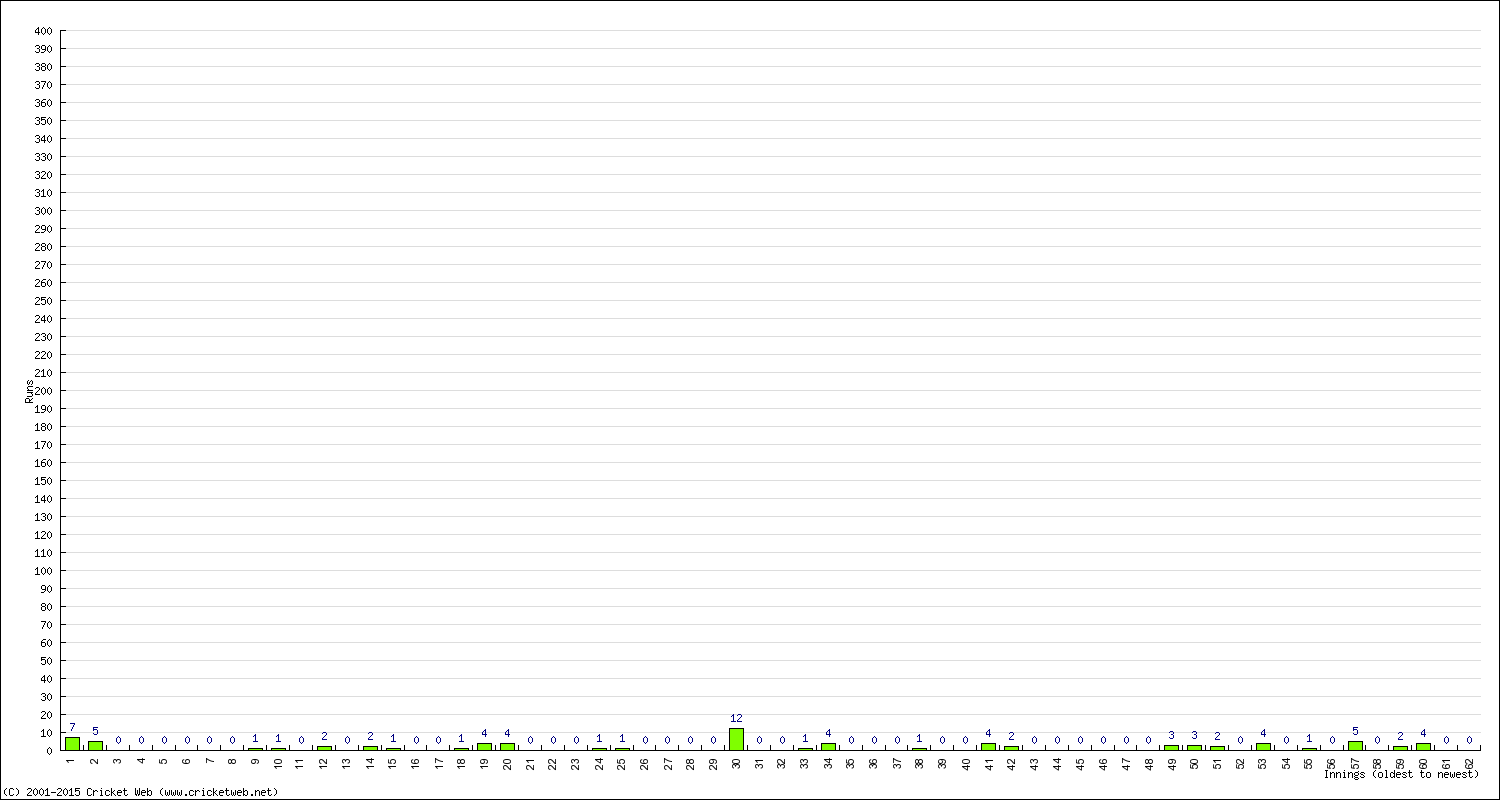The width and height of the screenshot is (1500, 800).
Task: Click the 400 label on the y-axis
Action: pos(42,31)
